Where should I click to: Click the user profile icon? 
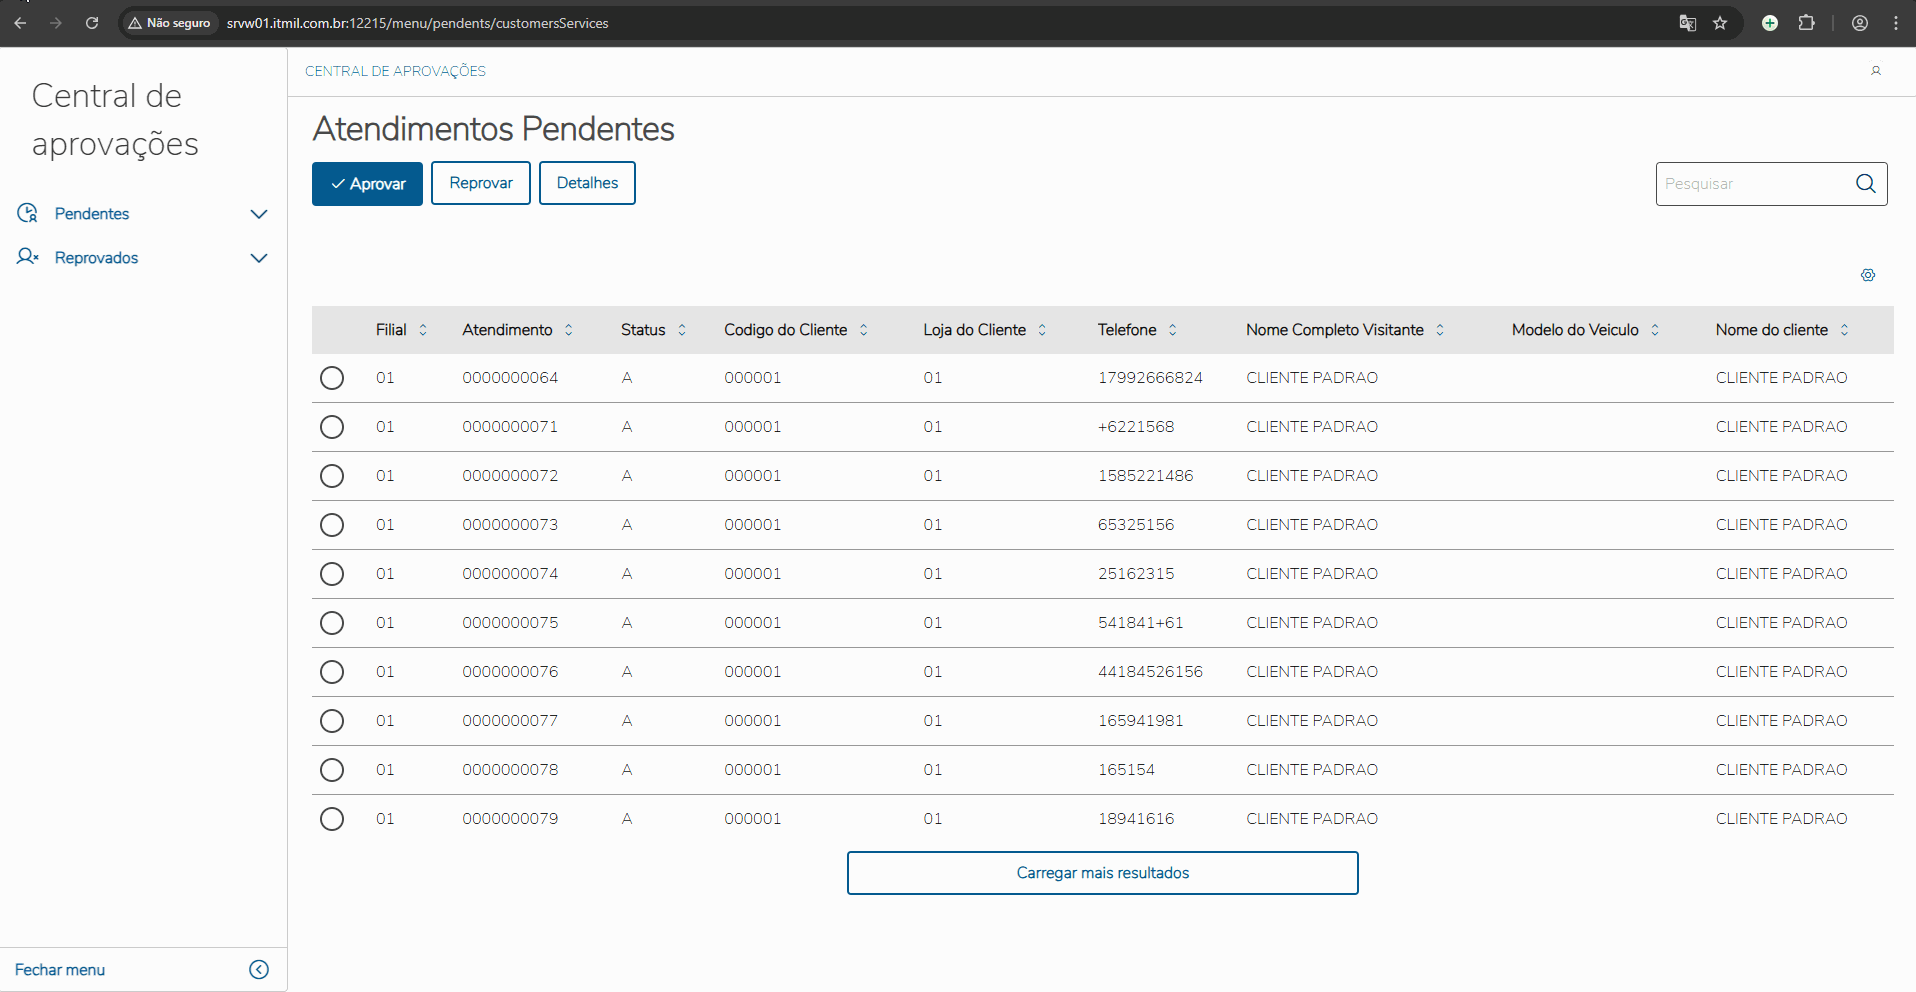(x=1876, y=71)
